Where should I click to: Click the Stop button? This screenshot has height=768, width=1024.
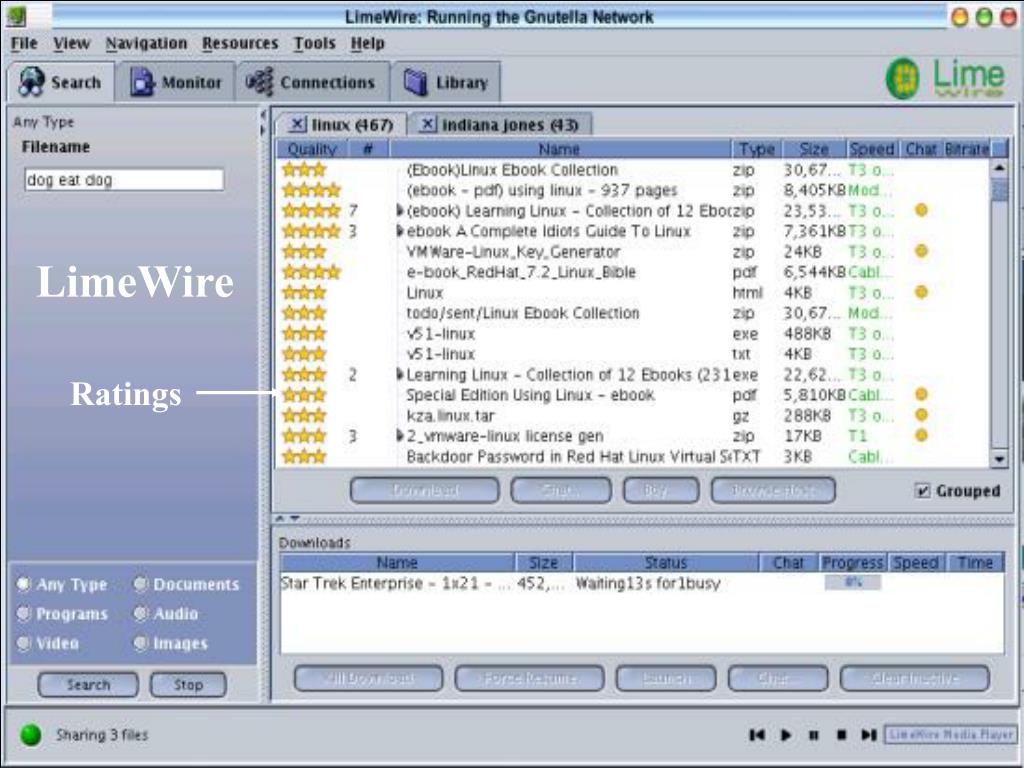188,684
